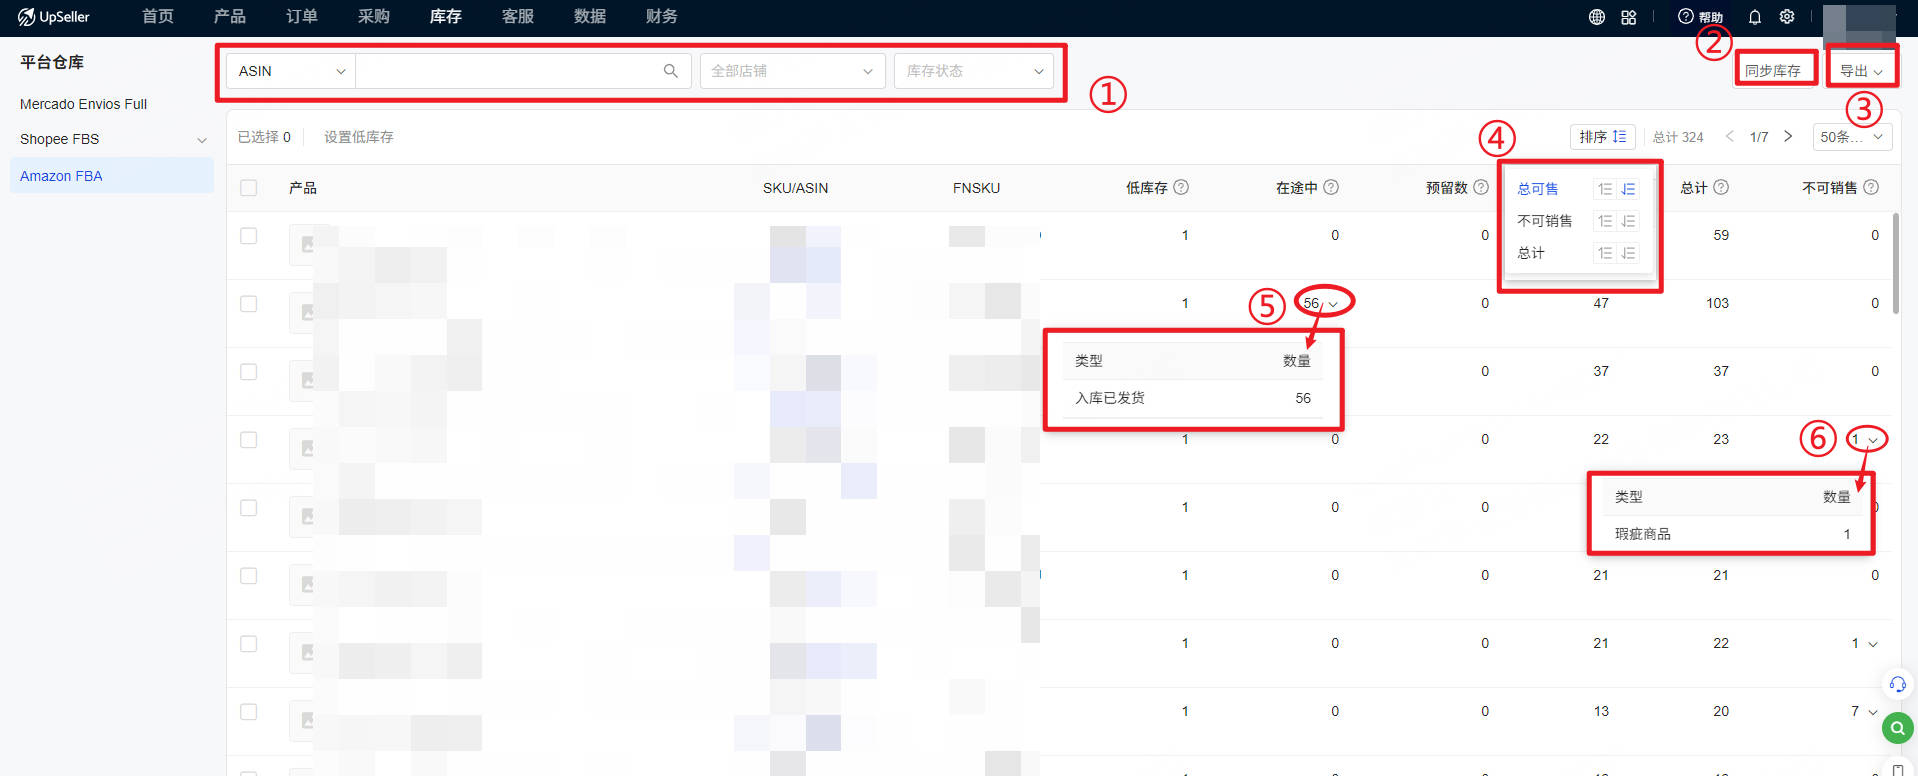
Task: Check the row with total 103
Action: [249, 304]
